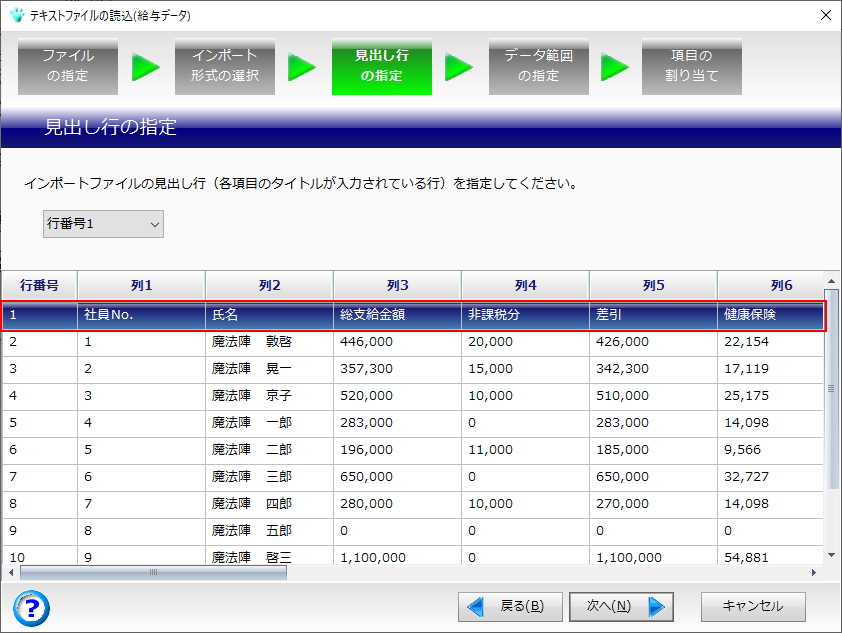Select the ファイルの指定 step tab
The image size is (842, 633).
pyautogui.click(x=68, y=67)
